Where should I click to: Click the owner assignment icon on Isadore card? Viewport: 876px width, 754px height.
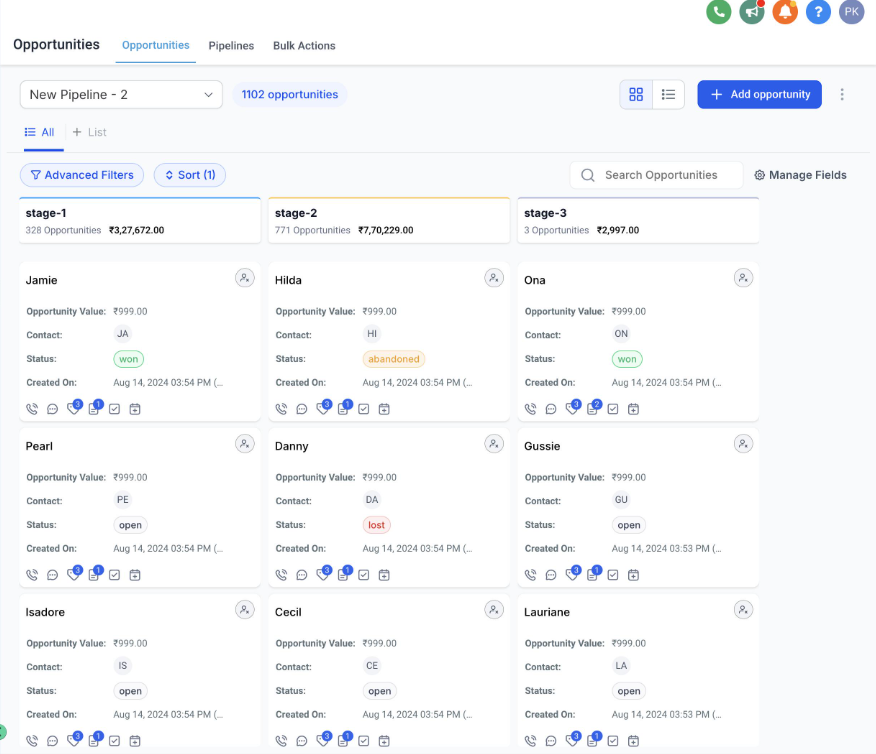245,609
